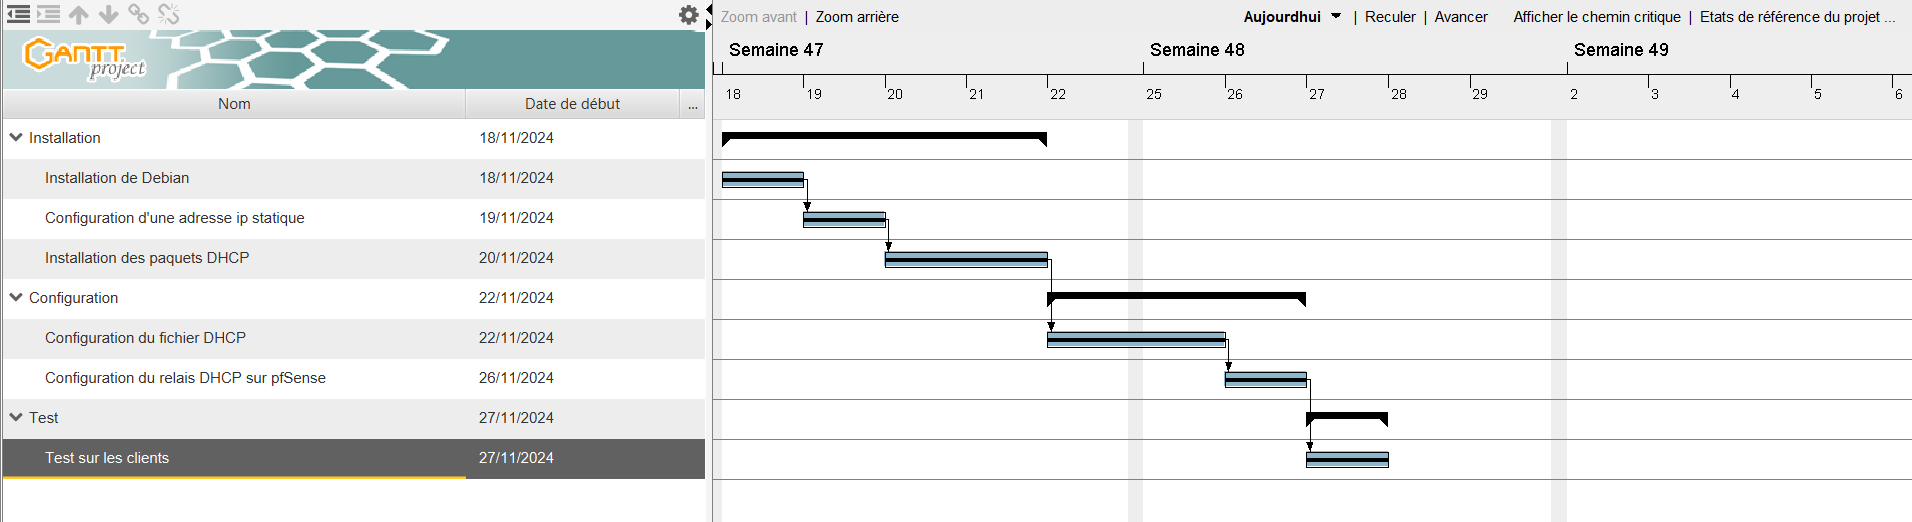Toggle Afficher le chemin critique
The width and height of the screenshot is (1912, 522).
pyautogui.click(x=1597, y=17)
